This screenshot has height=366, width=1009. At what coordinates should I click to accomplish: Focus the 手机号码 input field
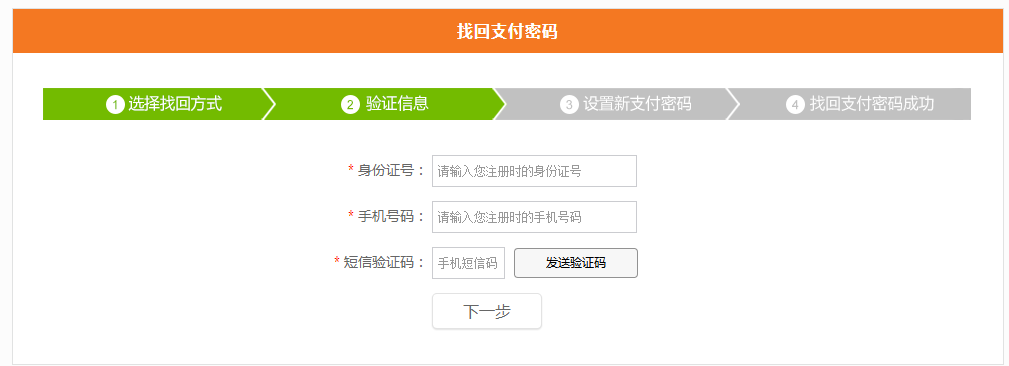pos(534,217)
